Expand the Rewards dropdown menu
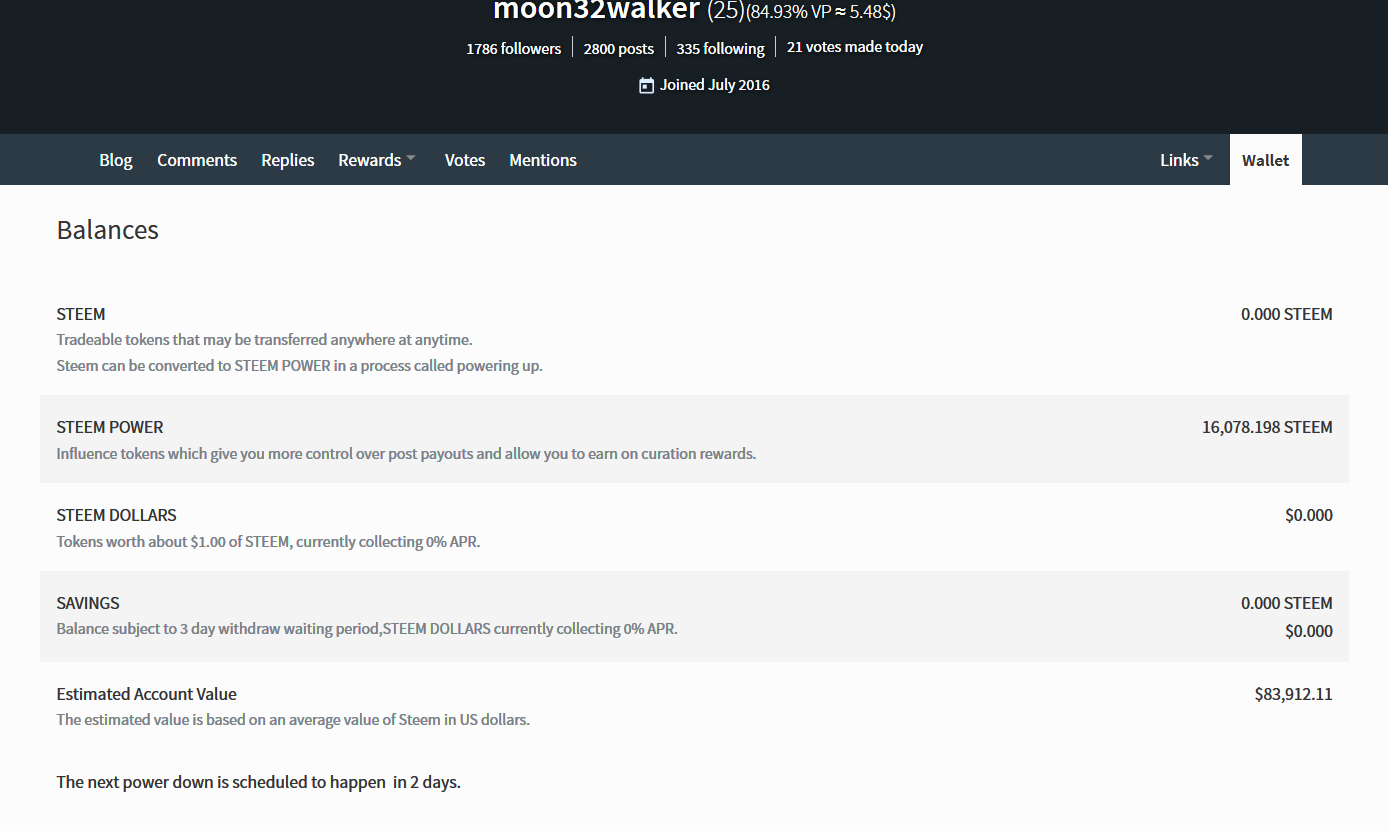The image size is (1388, 831). click(x=377, y=160)
